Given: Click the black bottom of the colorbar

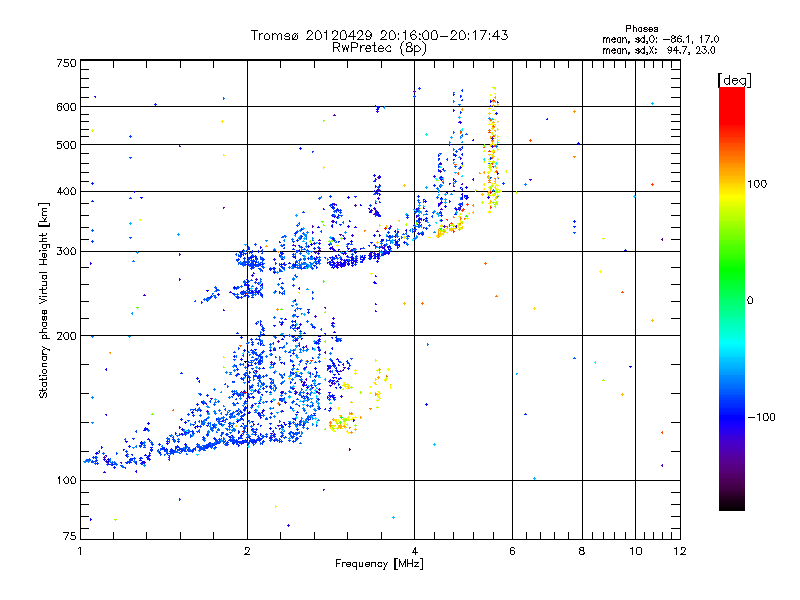Looking at the screenshot, I should pos(732,503).
